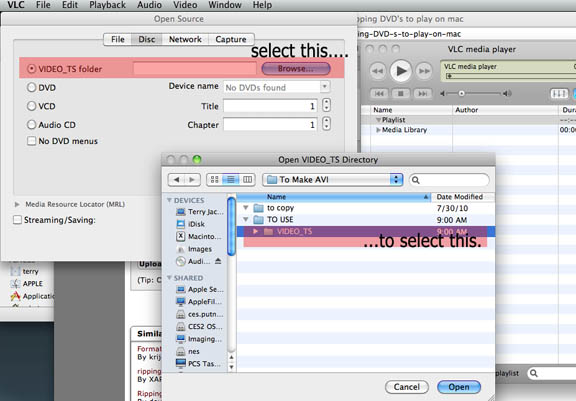Screen dimensions: 576x401
Task: Click Cancel in the file dialog
Action: click(407, 387)
